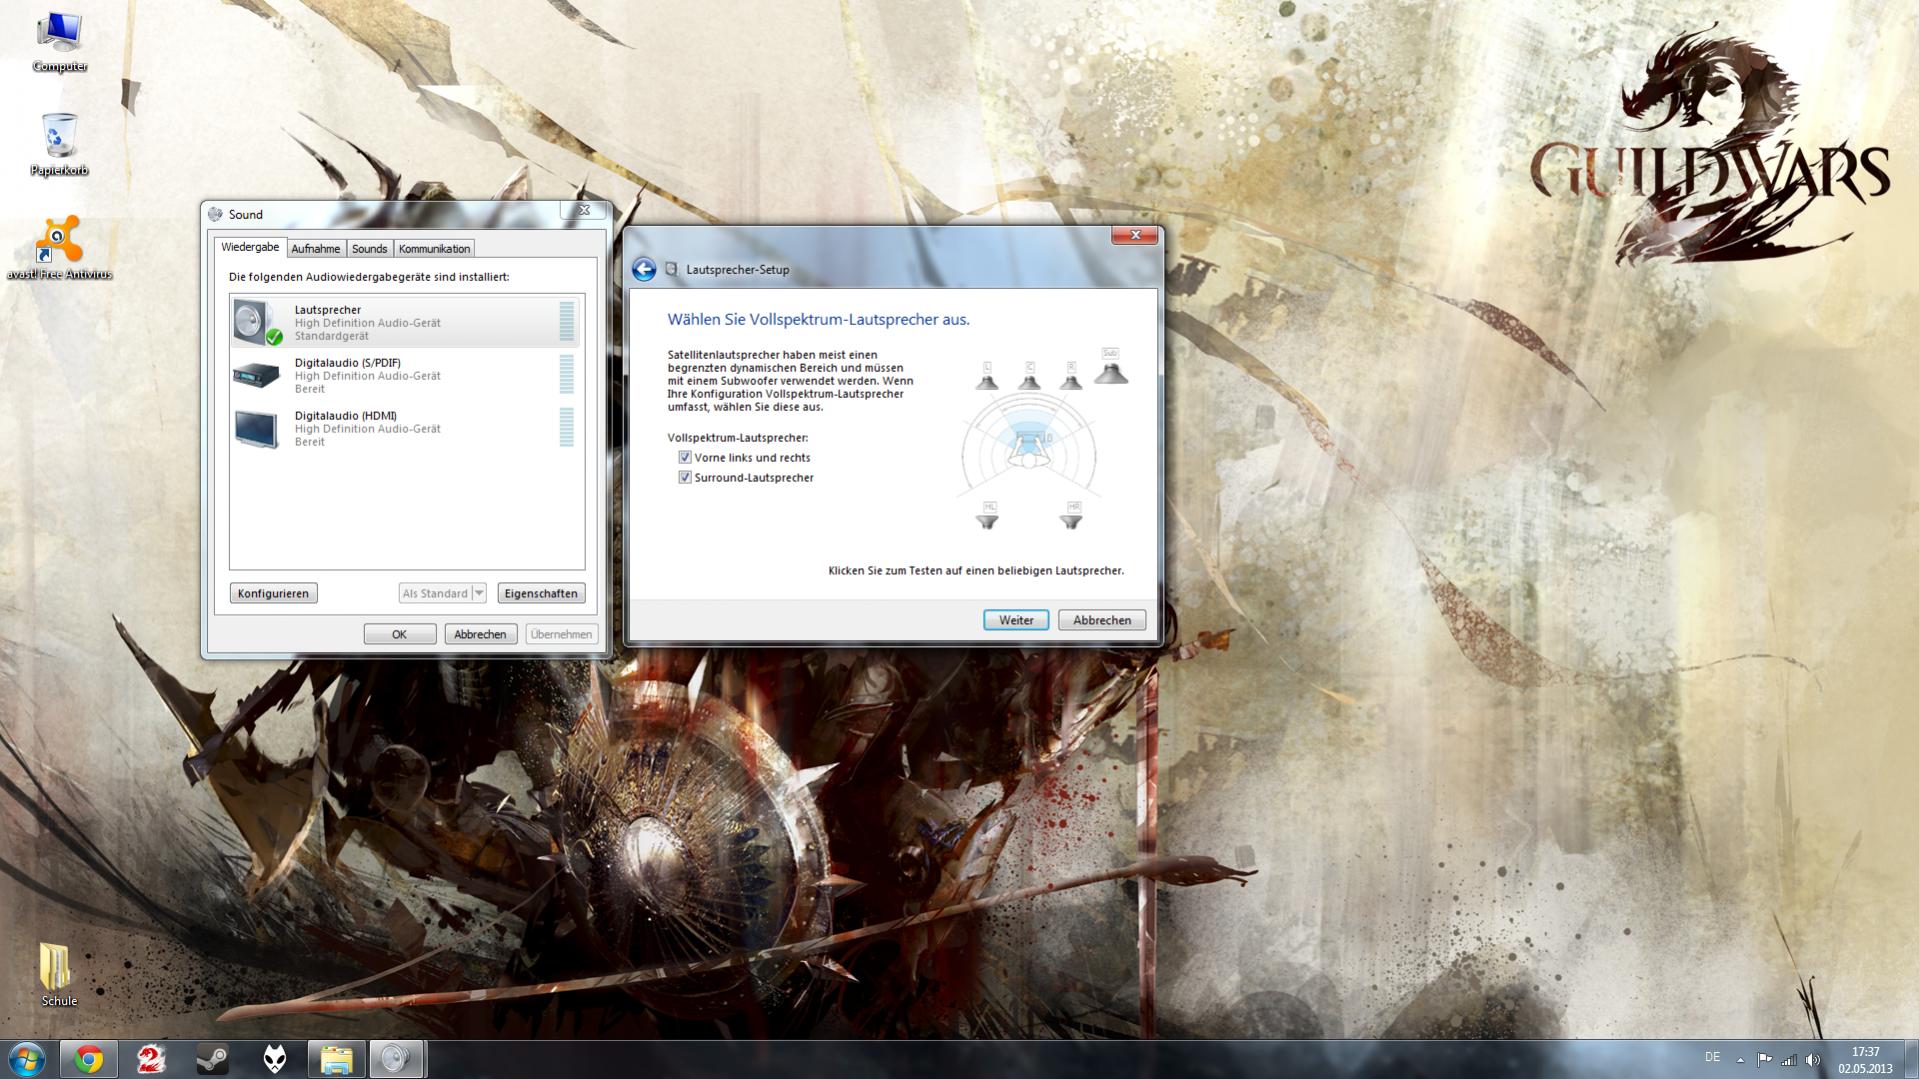
Task: Launch Google Chrome from taskbar
Action: (89, 1059)
